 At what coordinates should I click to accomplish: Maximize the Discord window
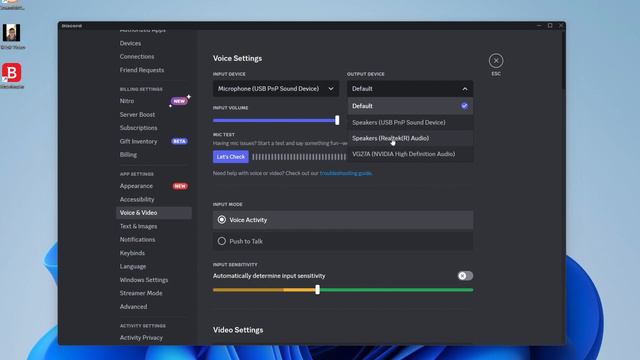click(x=550, y=26)
